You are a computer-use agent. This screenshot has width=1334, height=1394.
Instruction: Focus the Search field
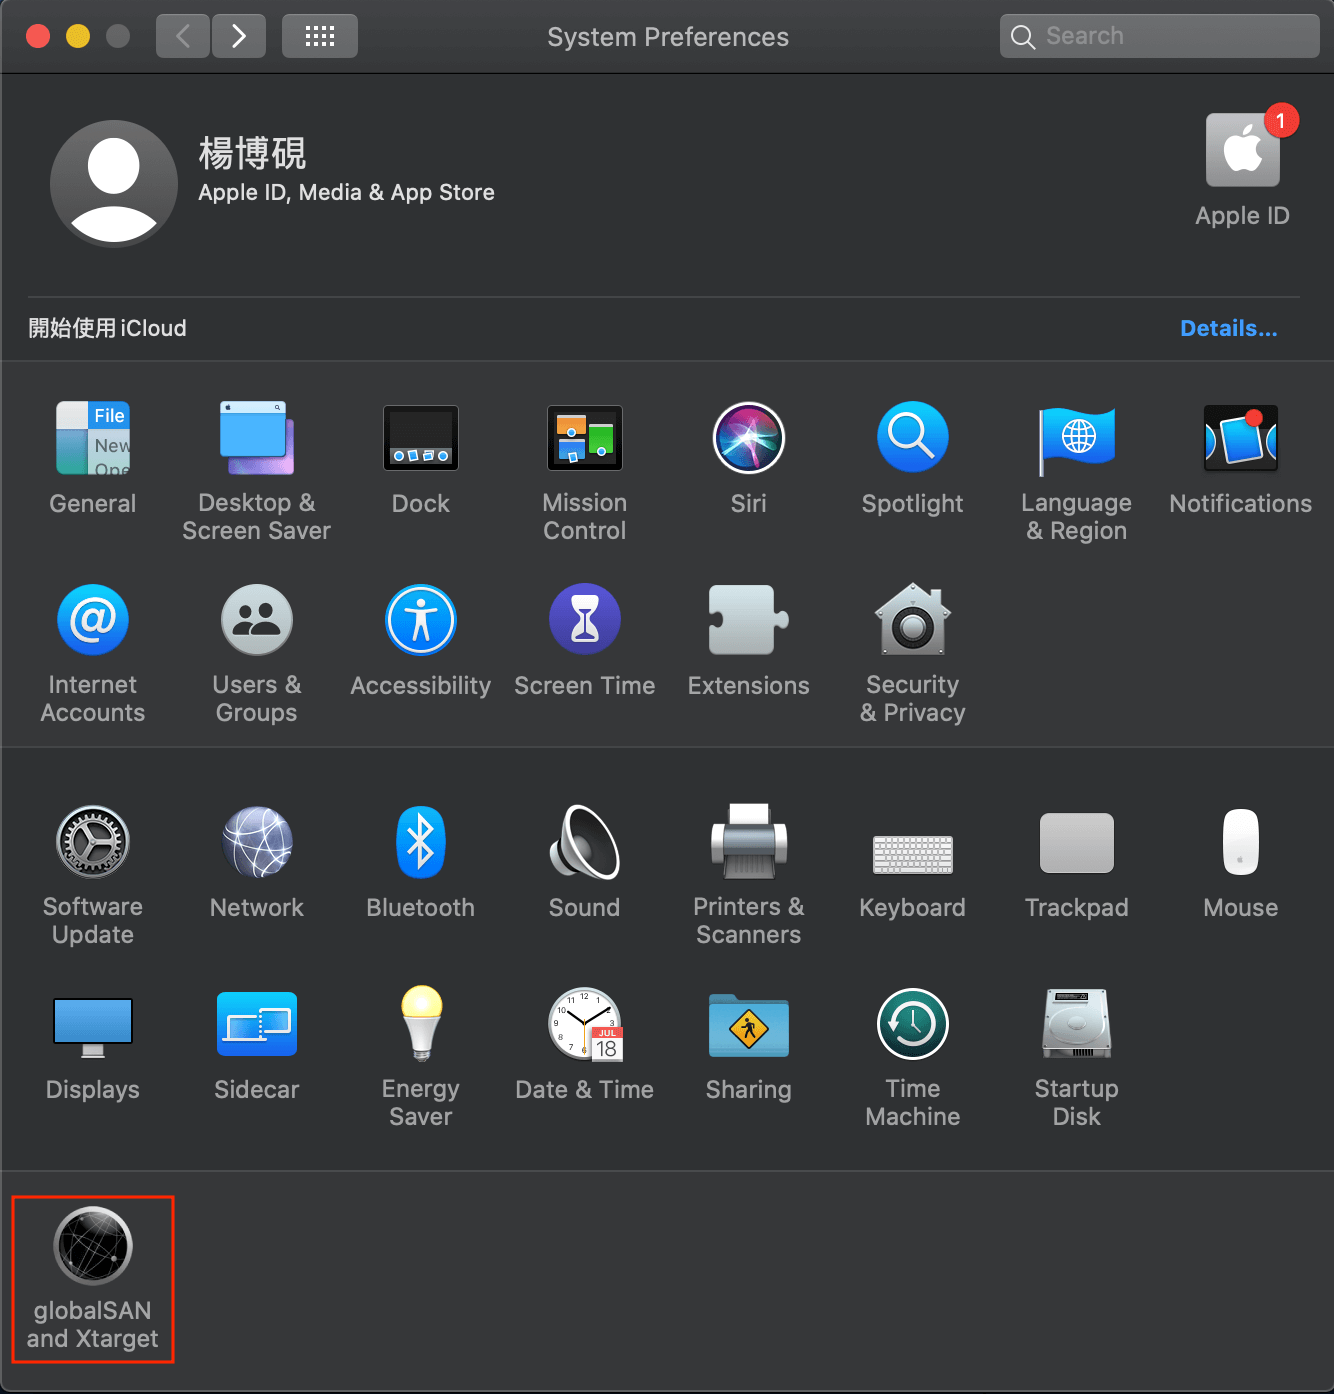coord(1160,36)
